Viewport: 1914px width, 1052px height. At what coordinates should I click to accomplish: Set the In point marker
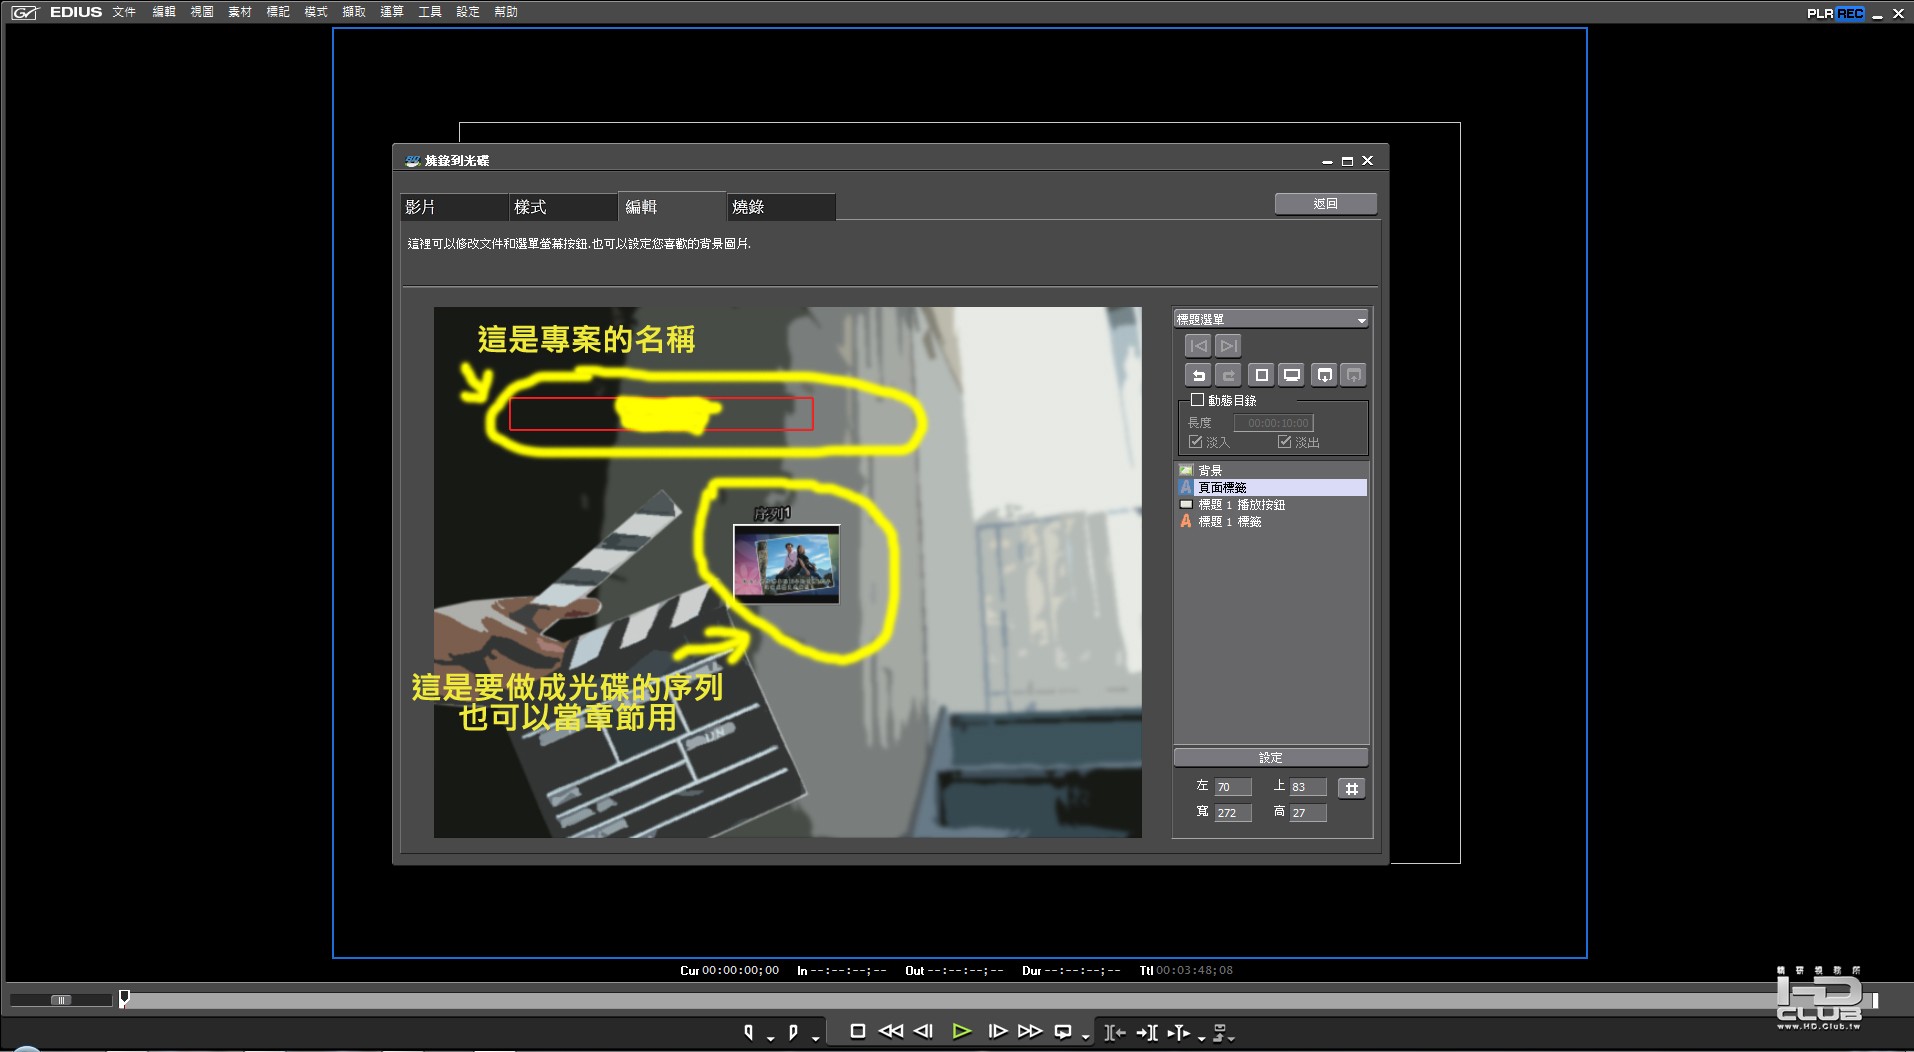(749, 1032)
